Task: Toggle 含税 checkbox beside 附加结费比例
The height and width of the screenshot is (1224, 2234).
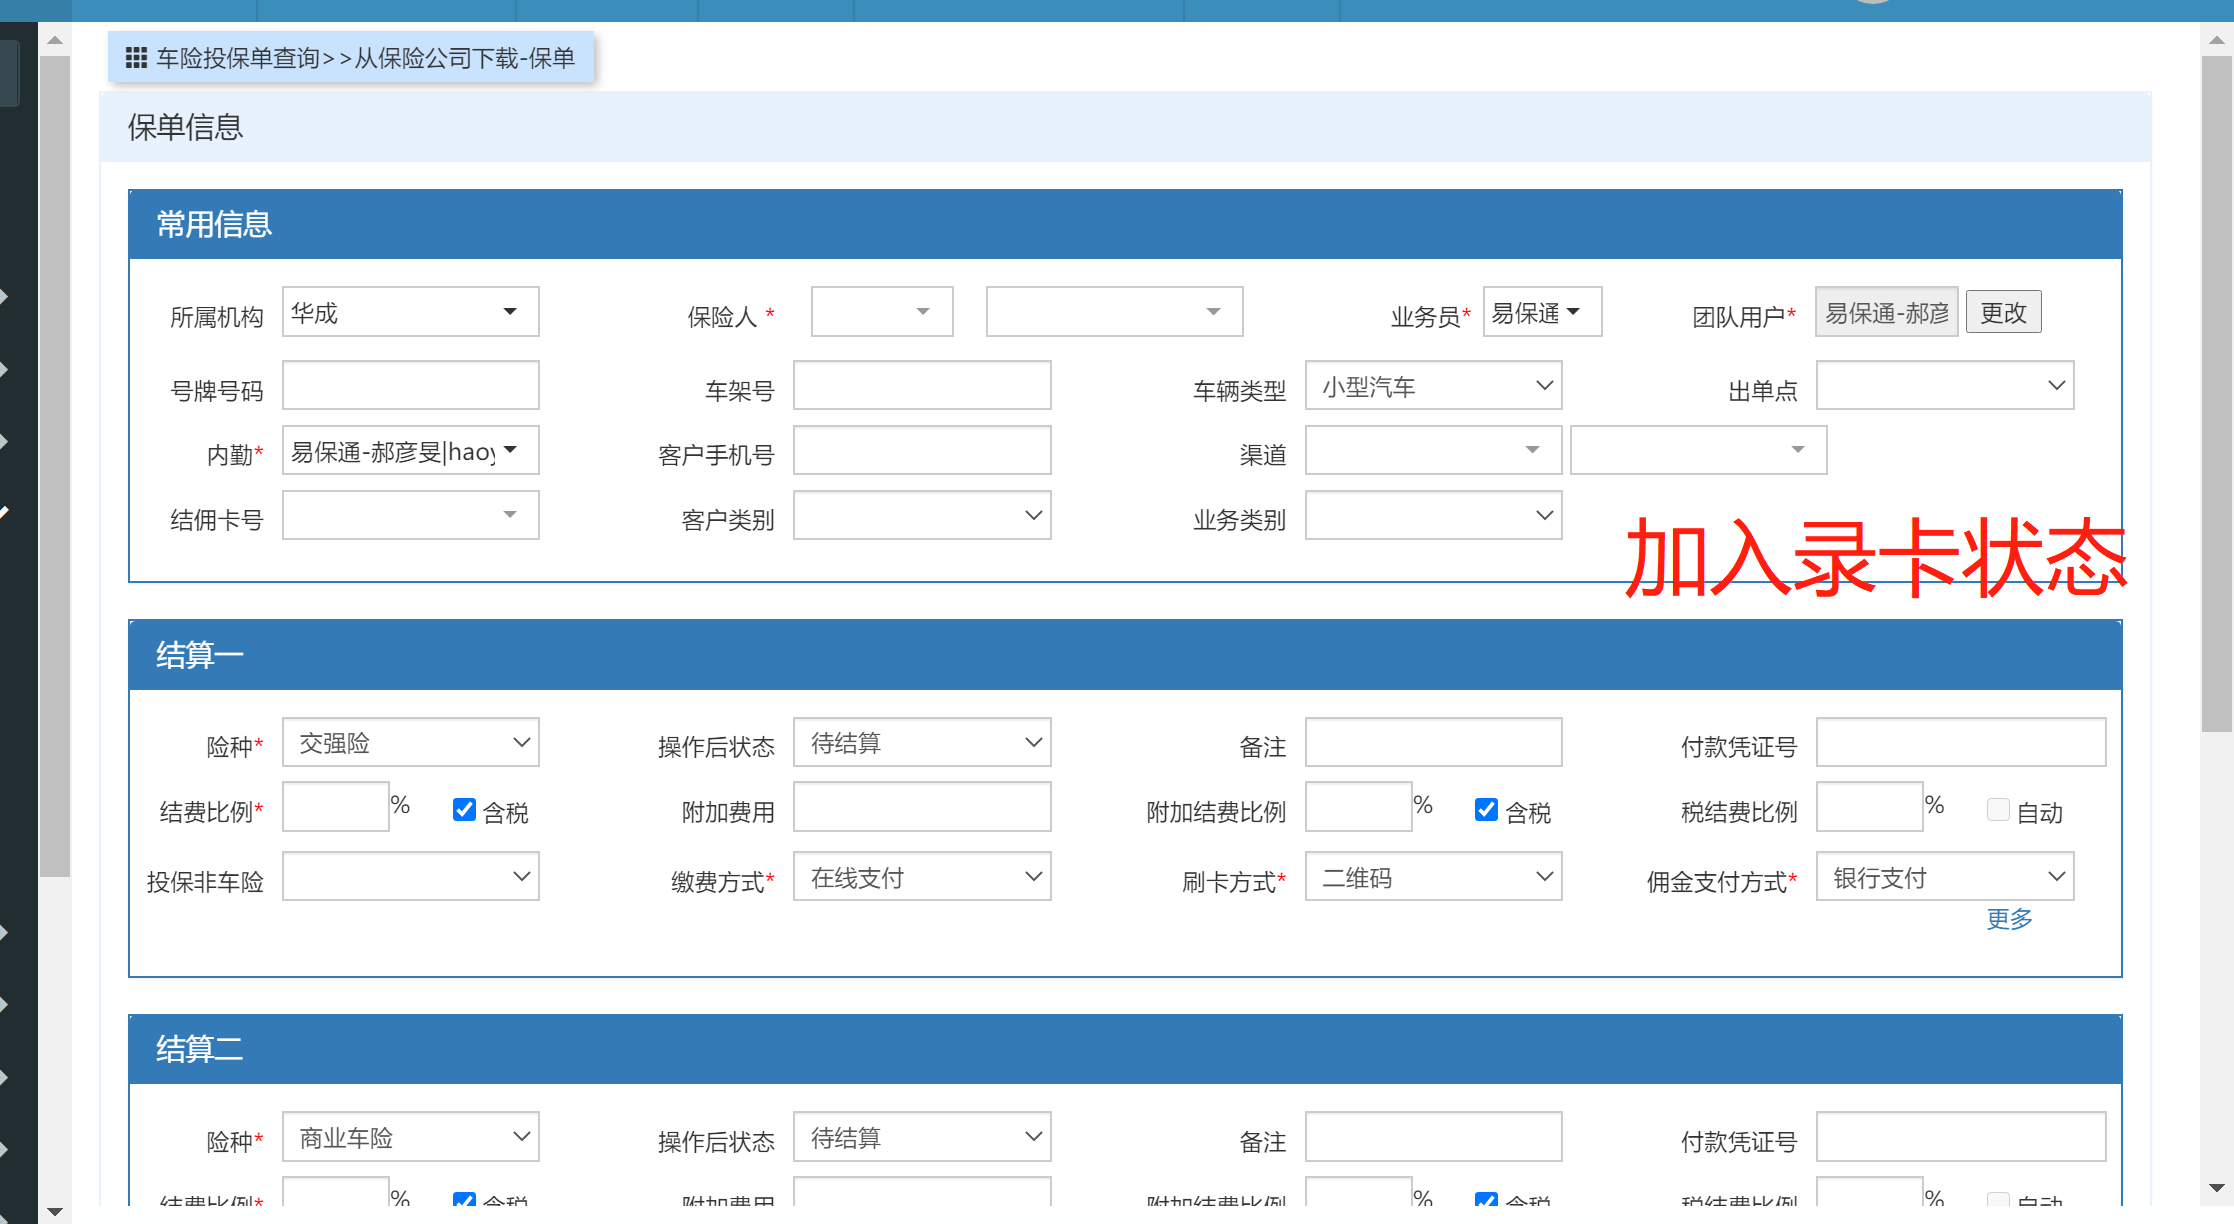Action: 1486,810
